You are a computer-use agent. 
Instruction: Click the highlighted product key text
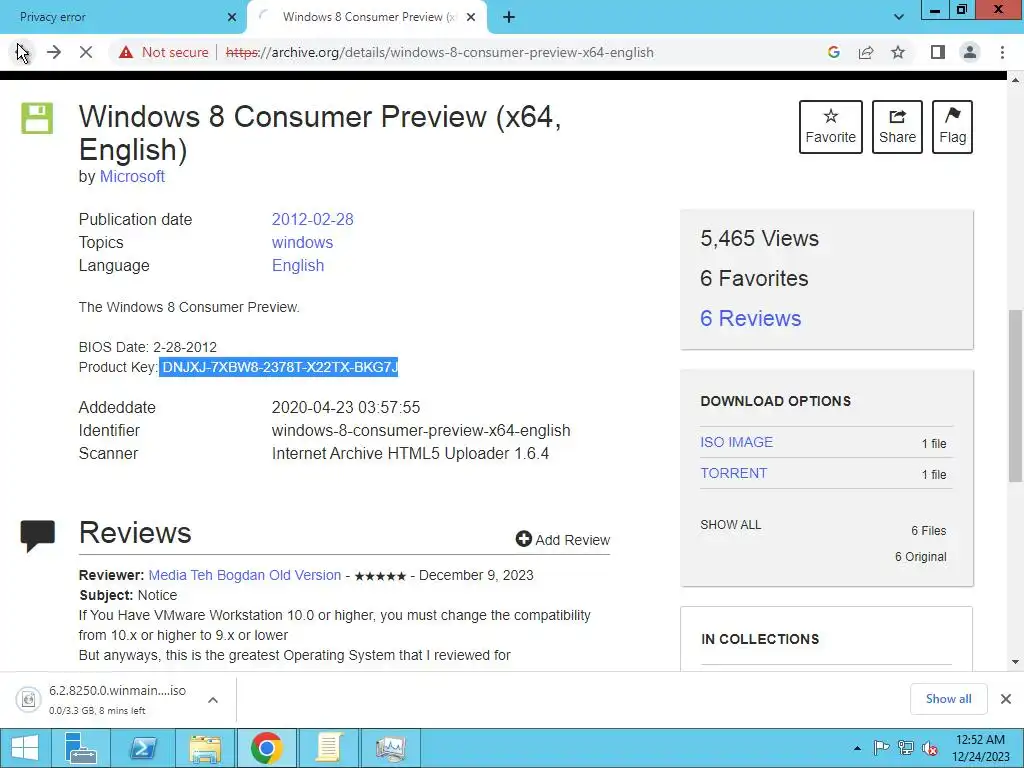pos(279,367)
